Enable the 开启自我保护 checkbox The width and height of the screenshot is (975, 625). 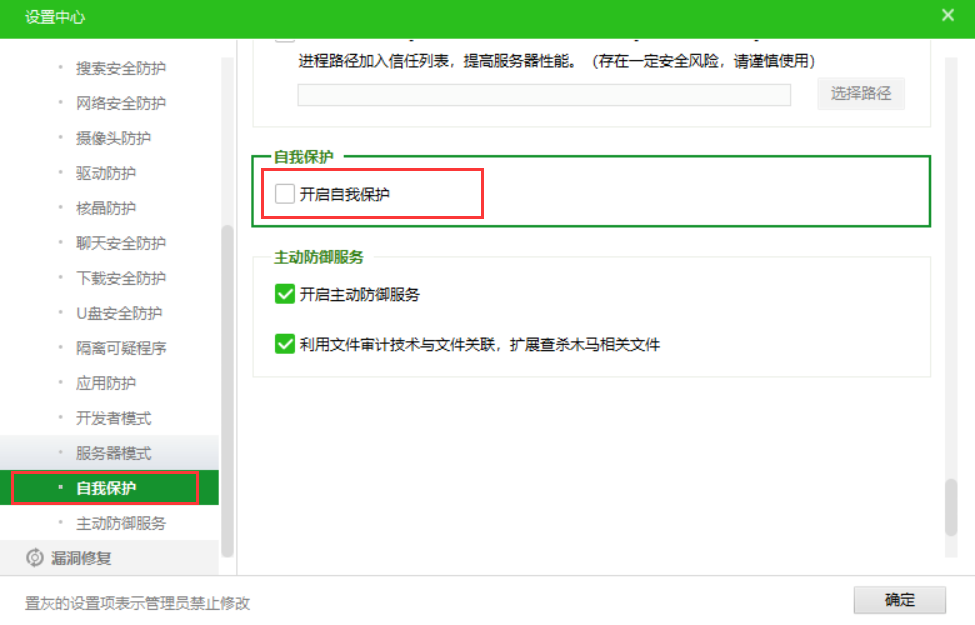285,194
